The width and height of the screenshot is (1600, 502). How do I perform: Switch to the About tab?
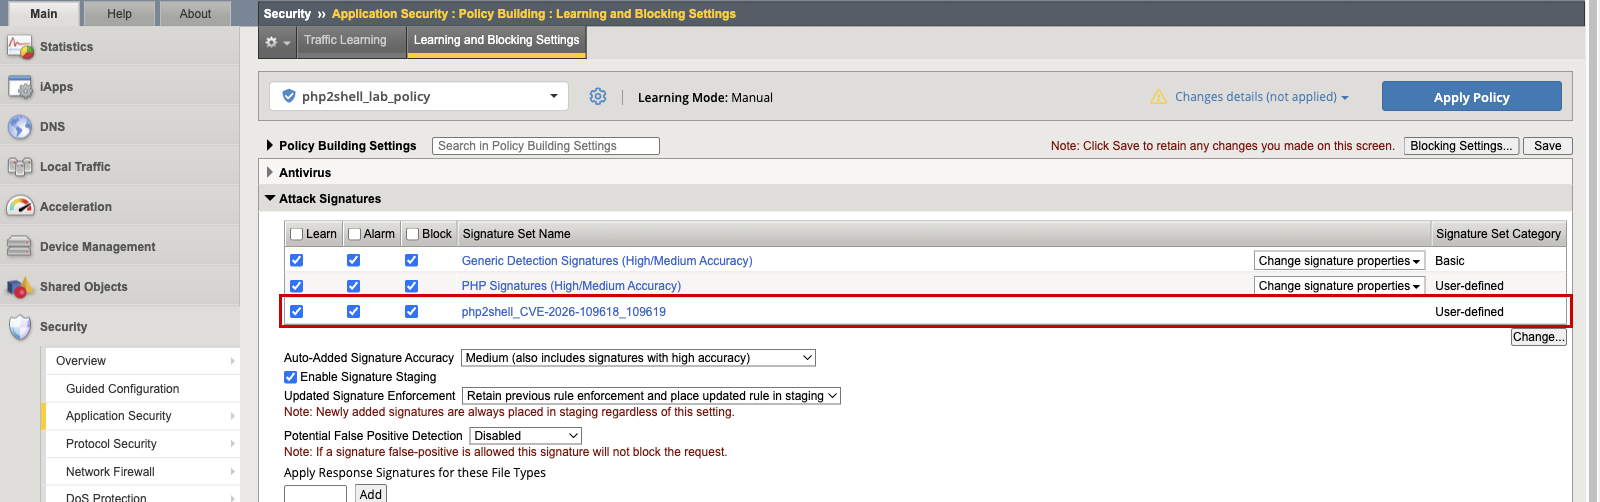click(195, 14)
